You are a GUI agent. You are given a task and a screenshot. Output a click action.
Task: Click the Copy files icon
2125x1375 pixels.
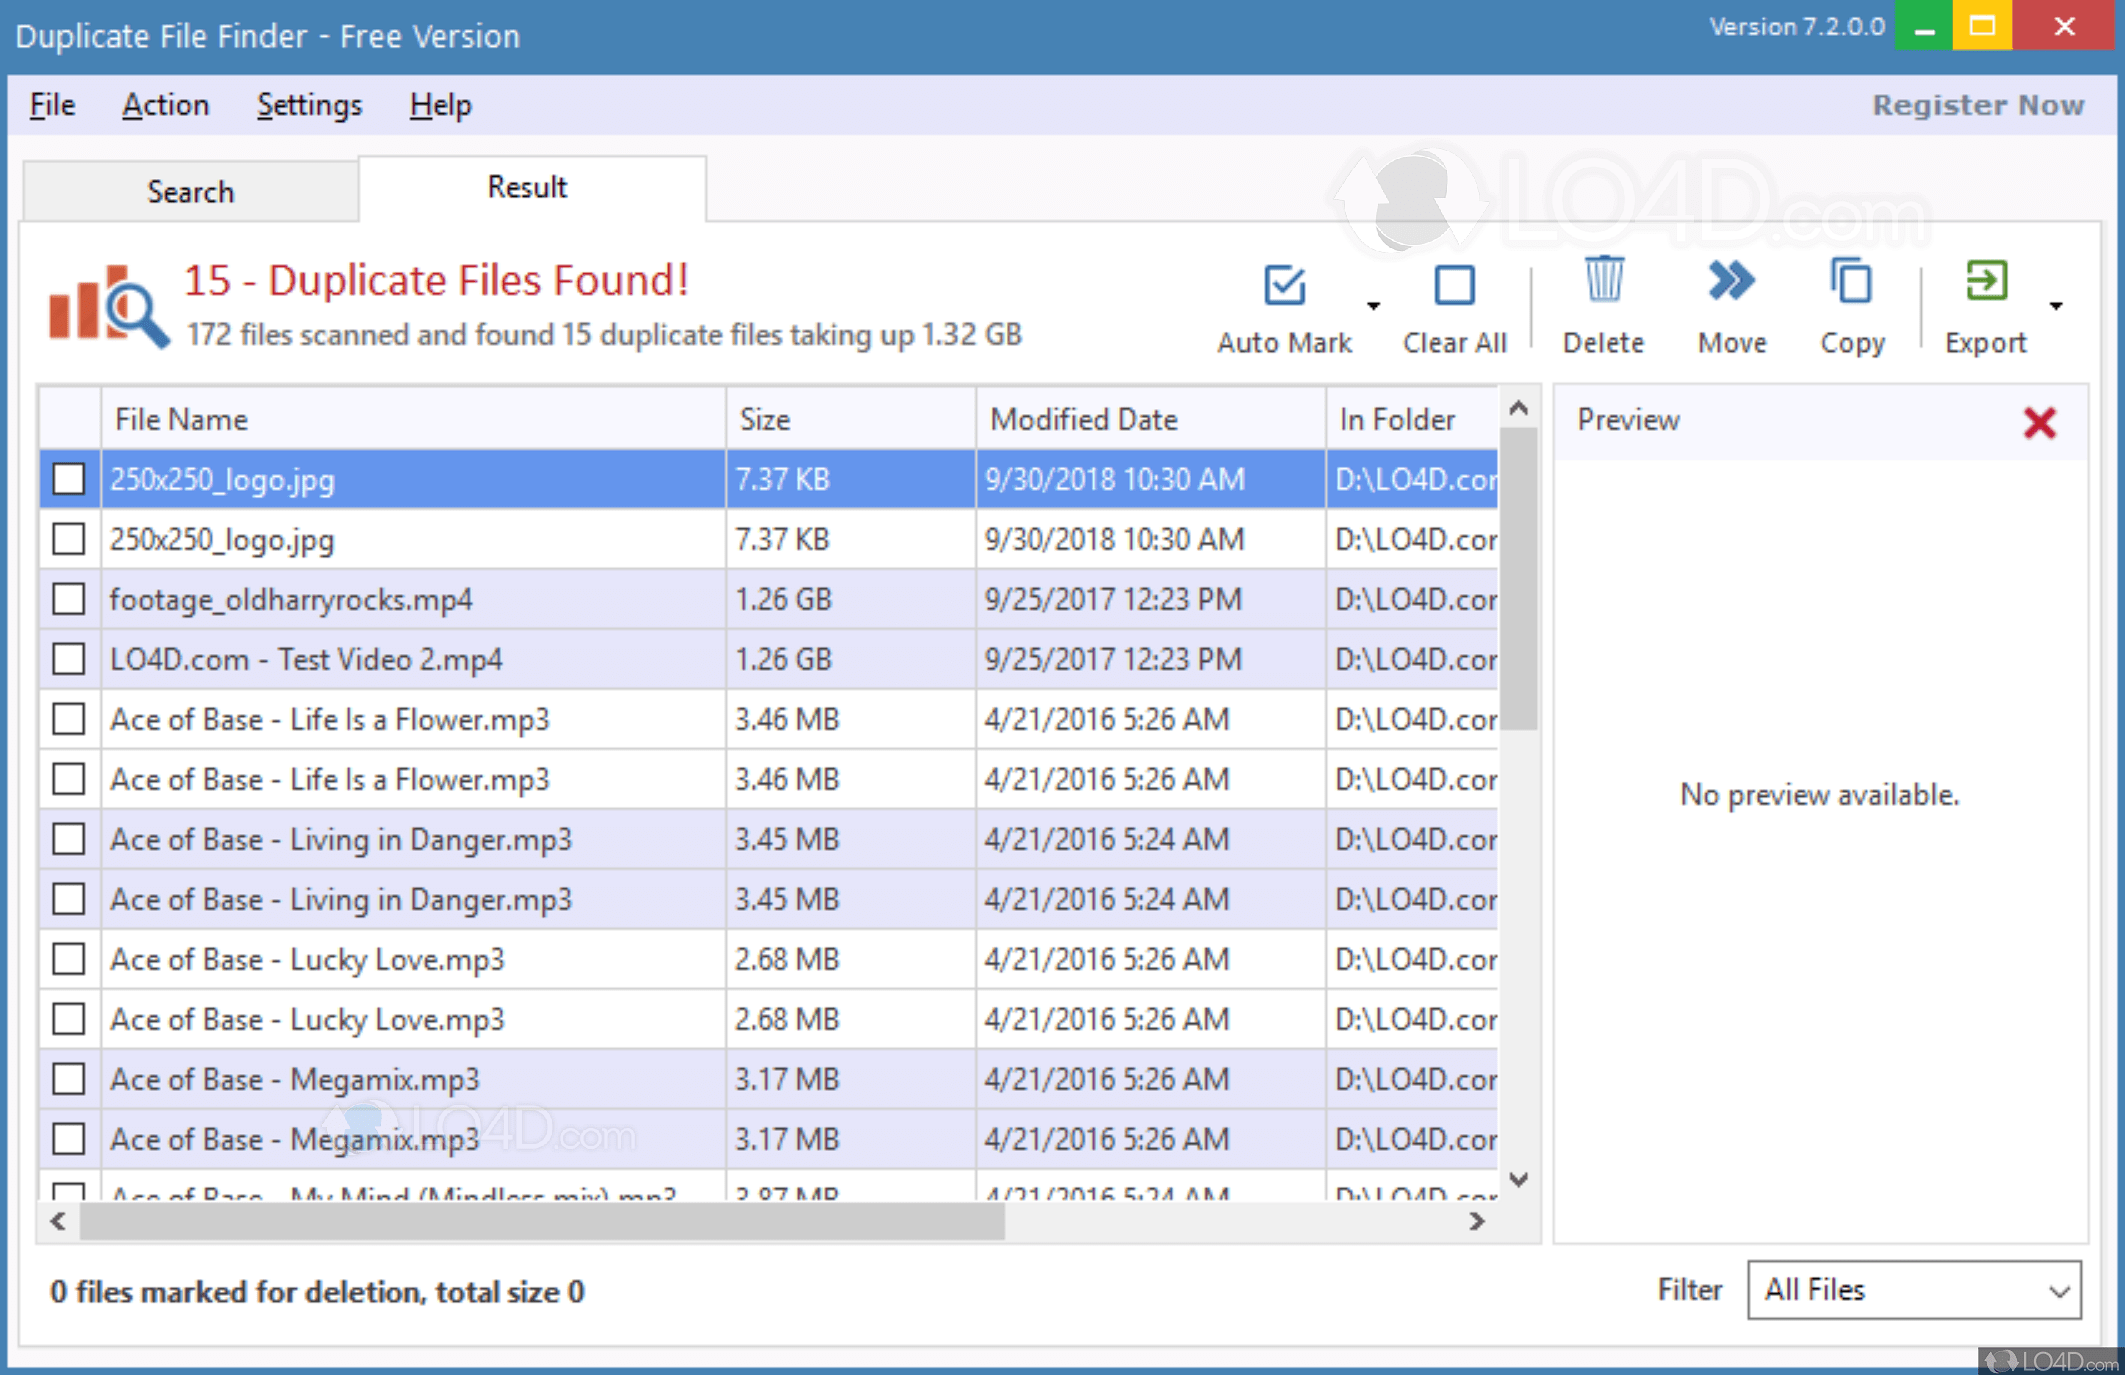coord(1851,281)
